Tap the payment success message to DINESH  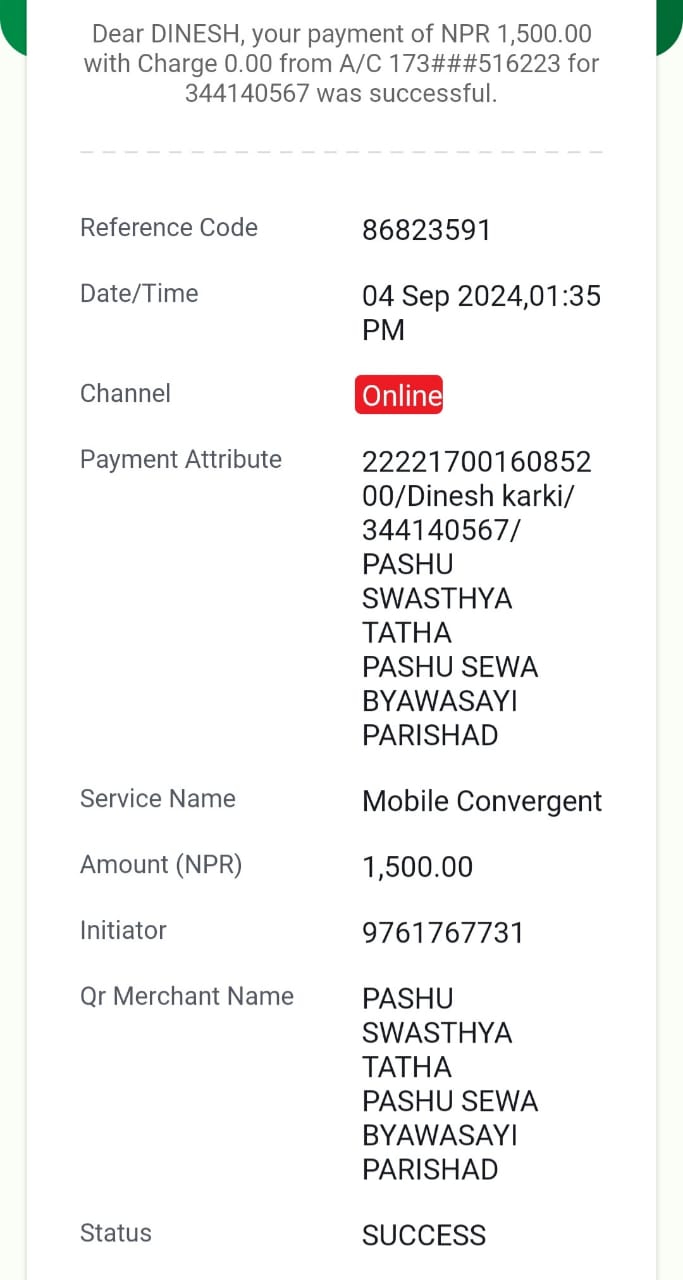pos(341,64)
